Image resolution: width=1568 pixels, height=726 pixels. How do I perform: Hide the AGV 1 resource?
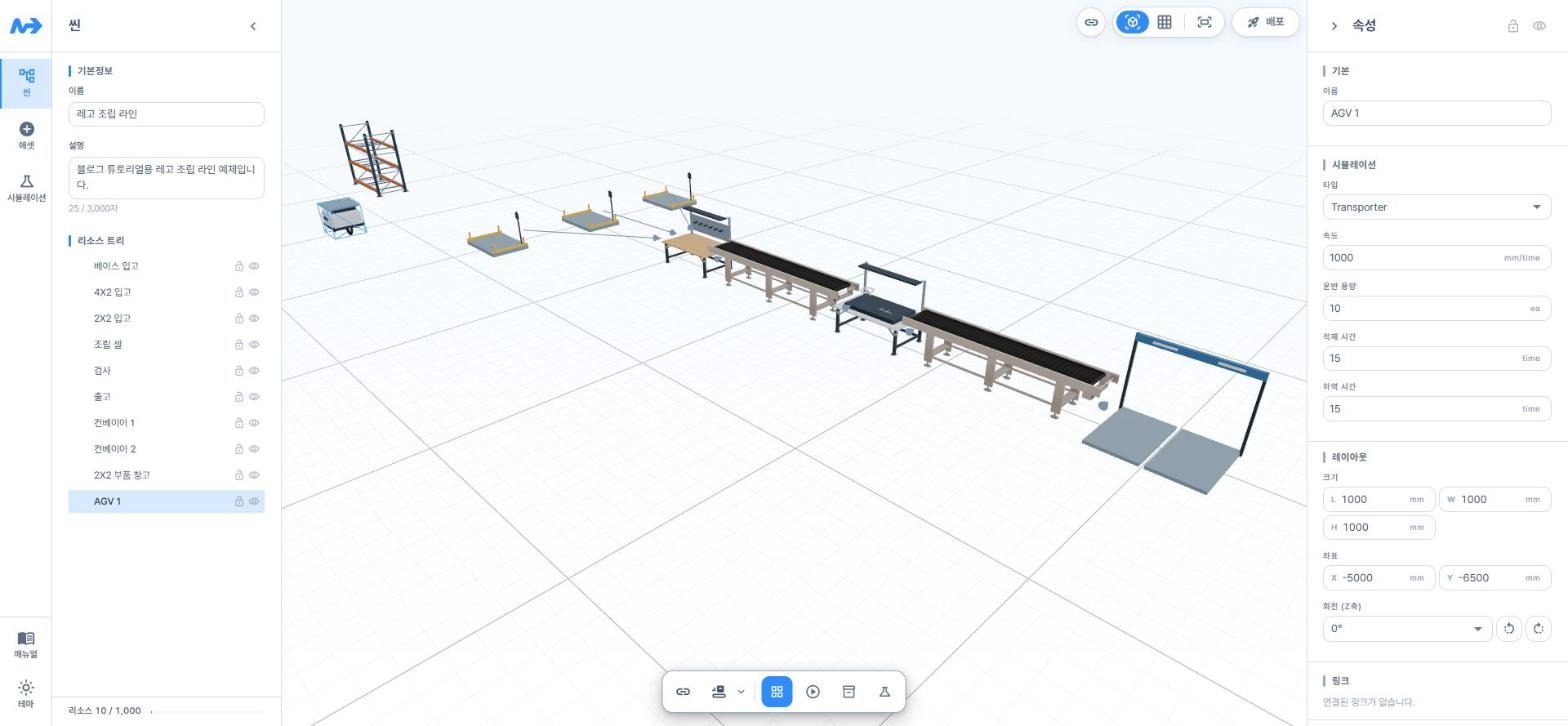coord(254,502)
